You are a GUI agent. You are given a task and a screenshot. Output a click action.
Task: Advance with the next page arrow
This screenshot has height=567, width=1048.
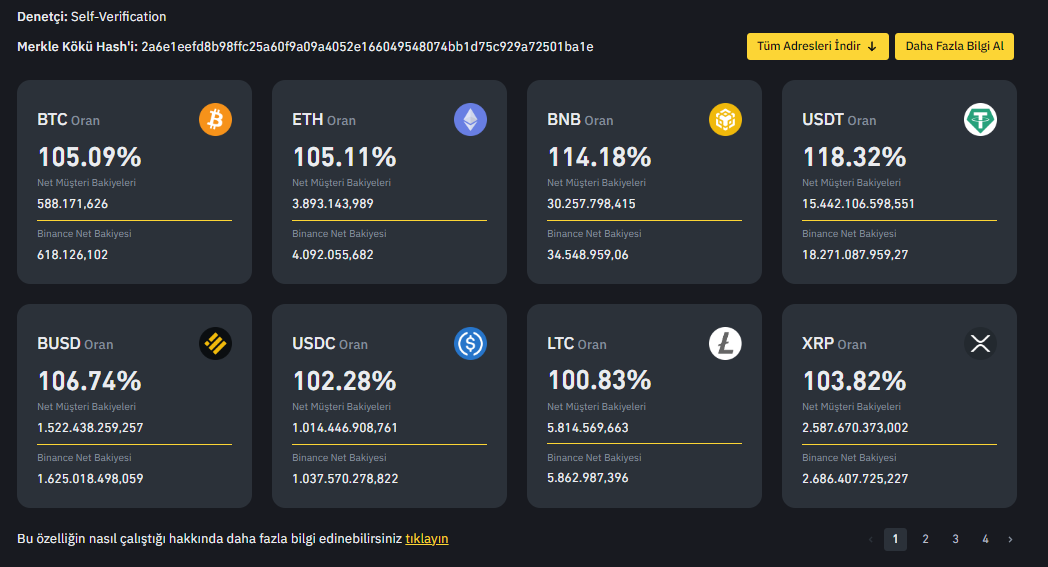tap(1010, 539)
